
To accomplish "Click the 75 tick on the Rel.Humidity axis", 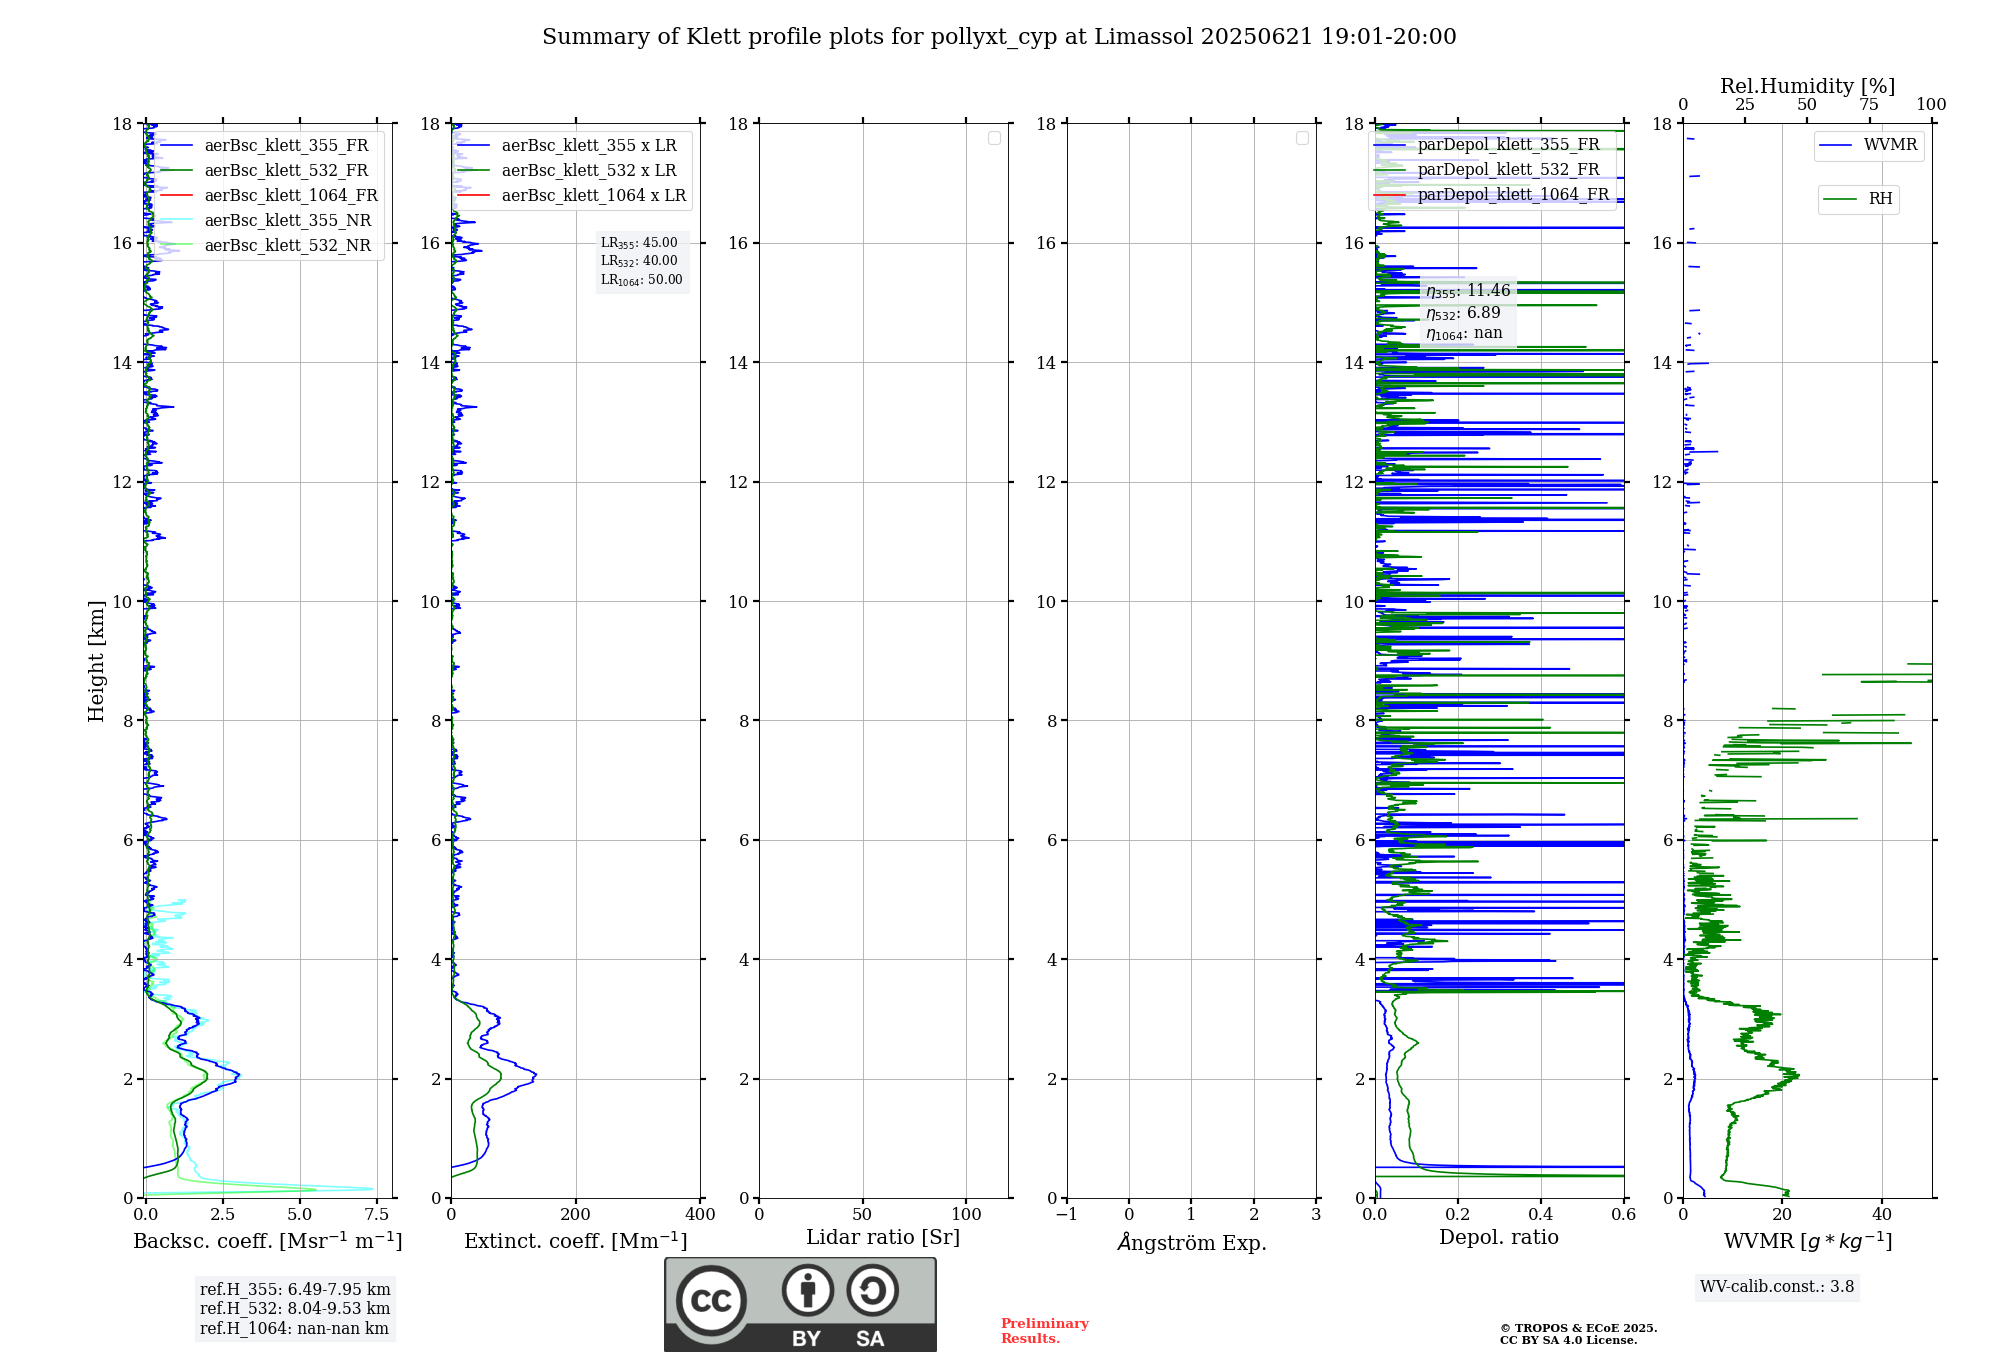I will (x=1869, y=105).
